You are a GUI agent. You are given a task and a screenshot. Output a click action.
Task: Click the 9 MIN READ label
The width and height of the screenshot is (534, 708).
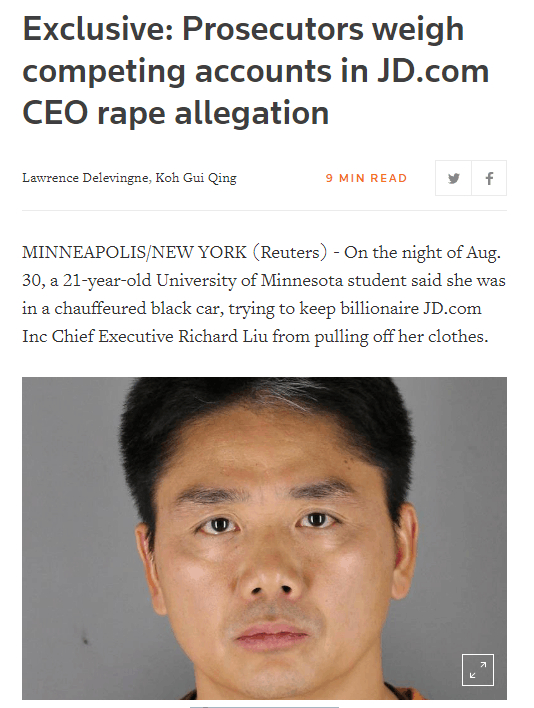click(x=366, y=178)
